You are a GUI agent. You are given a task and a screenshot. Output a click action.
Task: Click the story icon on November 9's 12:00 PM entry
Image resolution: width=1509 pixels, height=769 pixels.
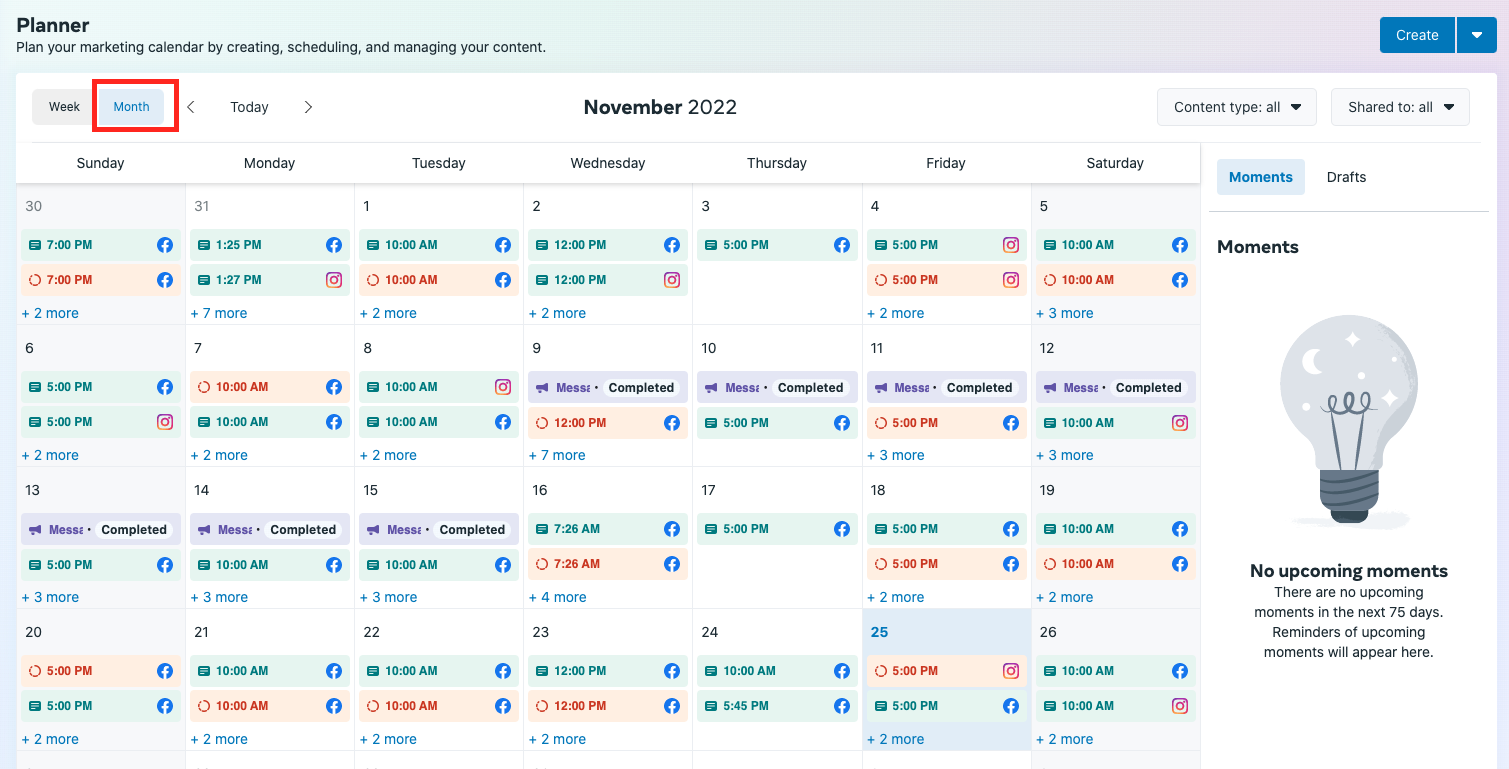[542, 423]
